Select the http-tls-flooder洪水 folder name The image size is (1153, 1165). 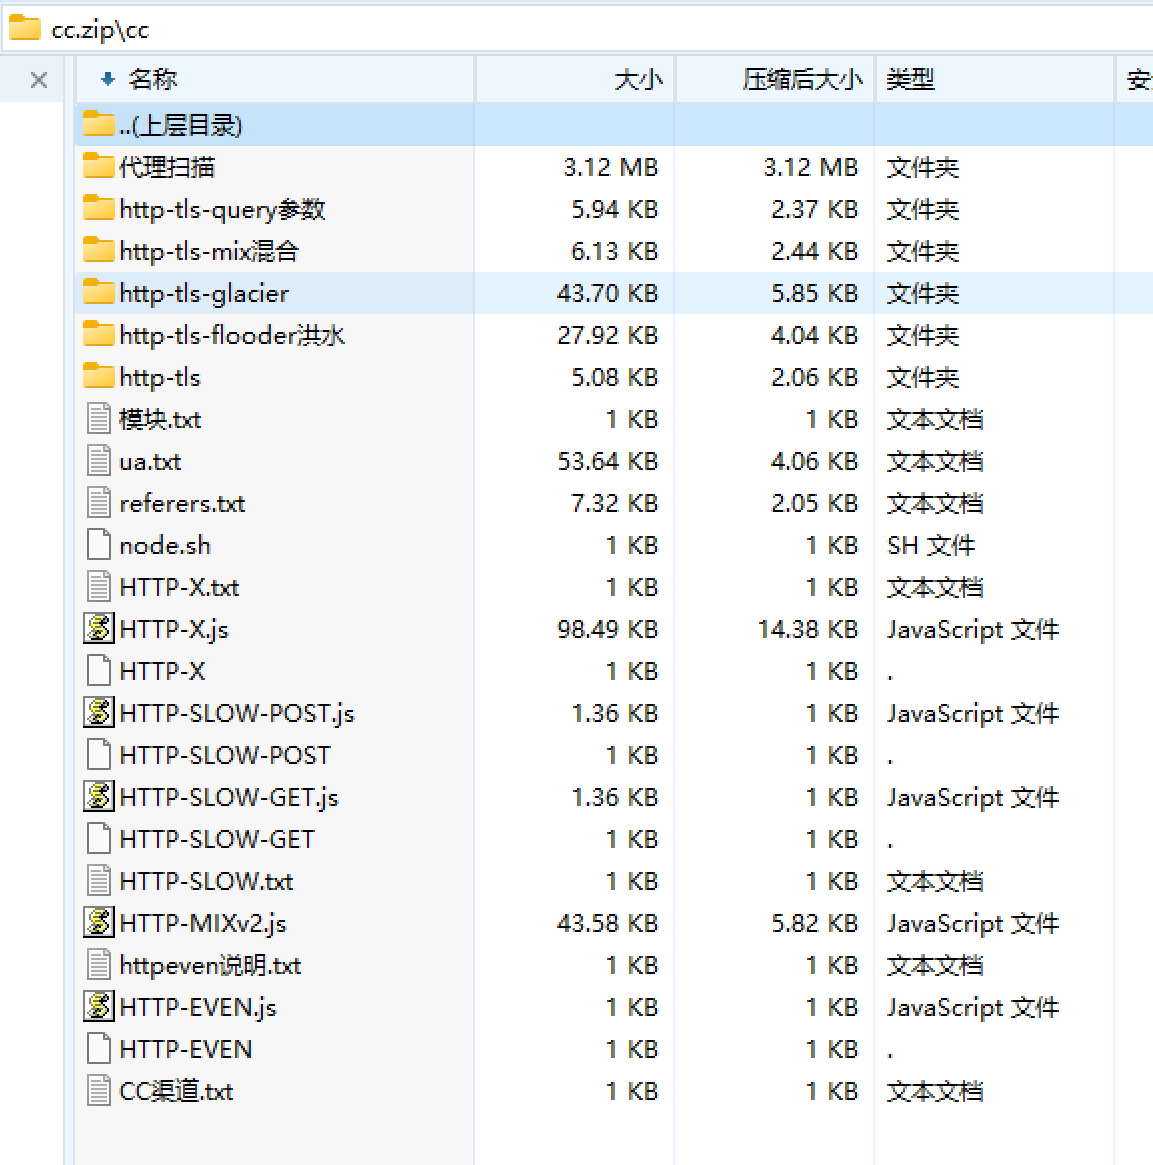click(x=232, y=335)
